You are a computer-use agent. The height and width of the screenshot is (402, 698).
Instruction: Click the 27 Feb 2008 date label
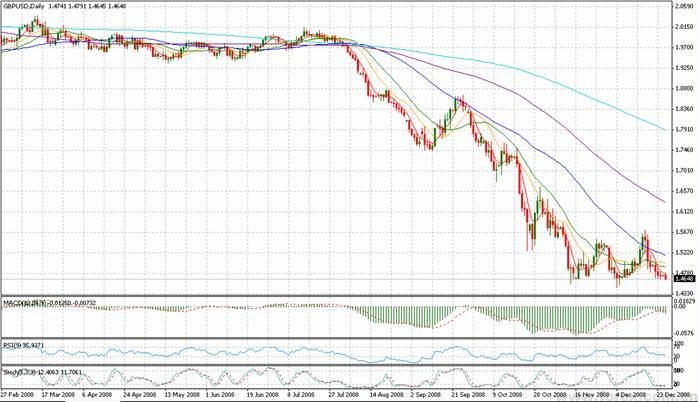tap(16, 395)
